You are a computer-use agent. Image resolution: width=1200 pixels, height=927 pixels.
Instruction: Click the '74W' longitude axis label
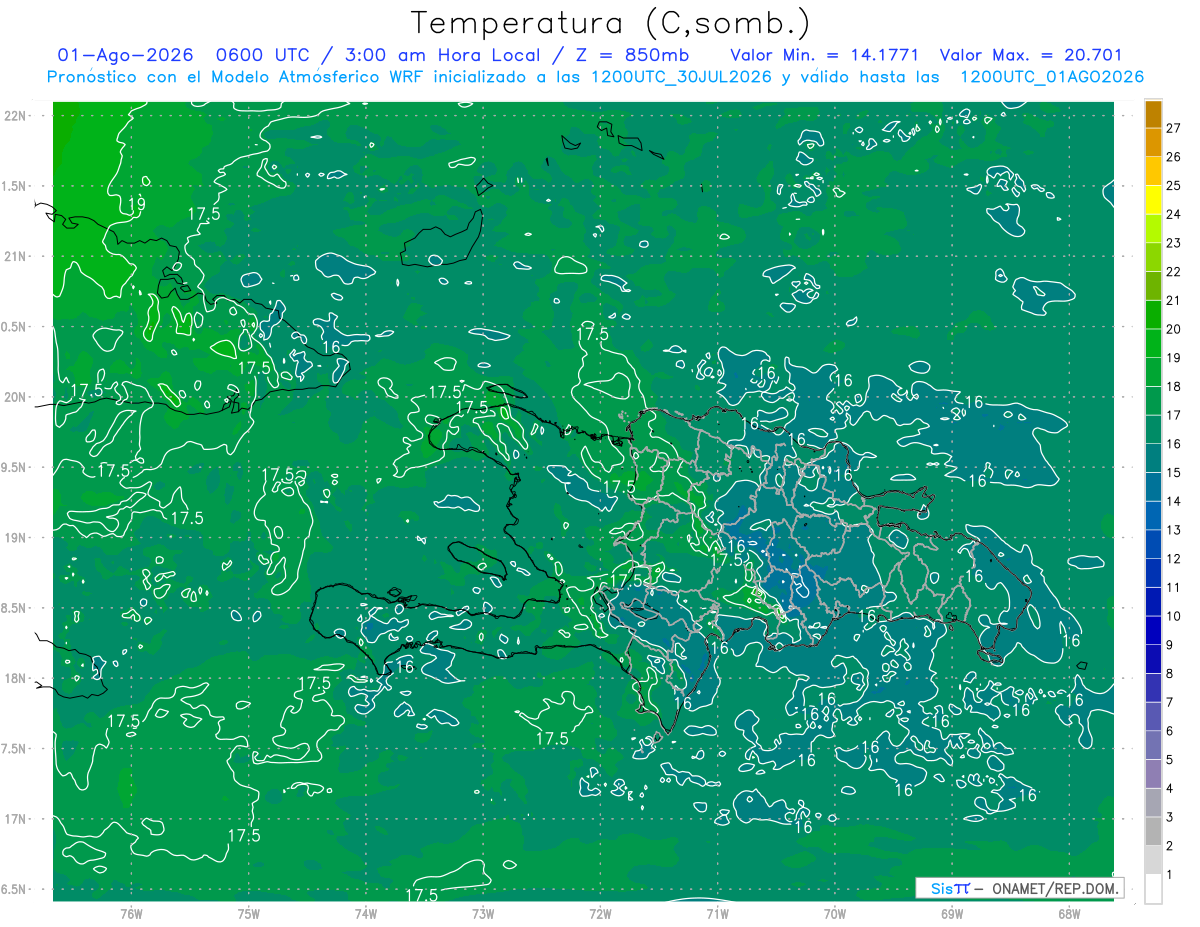[x=366, y=913]
